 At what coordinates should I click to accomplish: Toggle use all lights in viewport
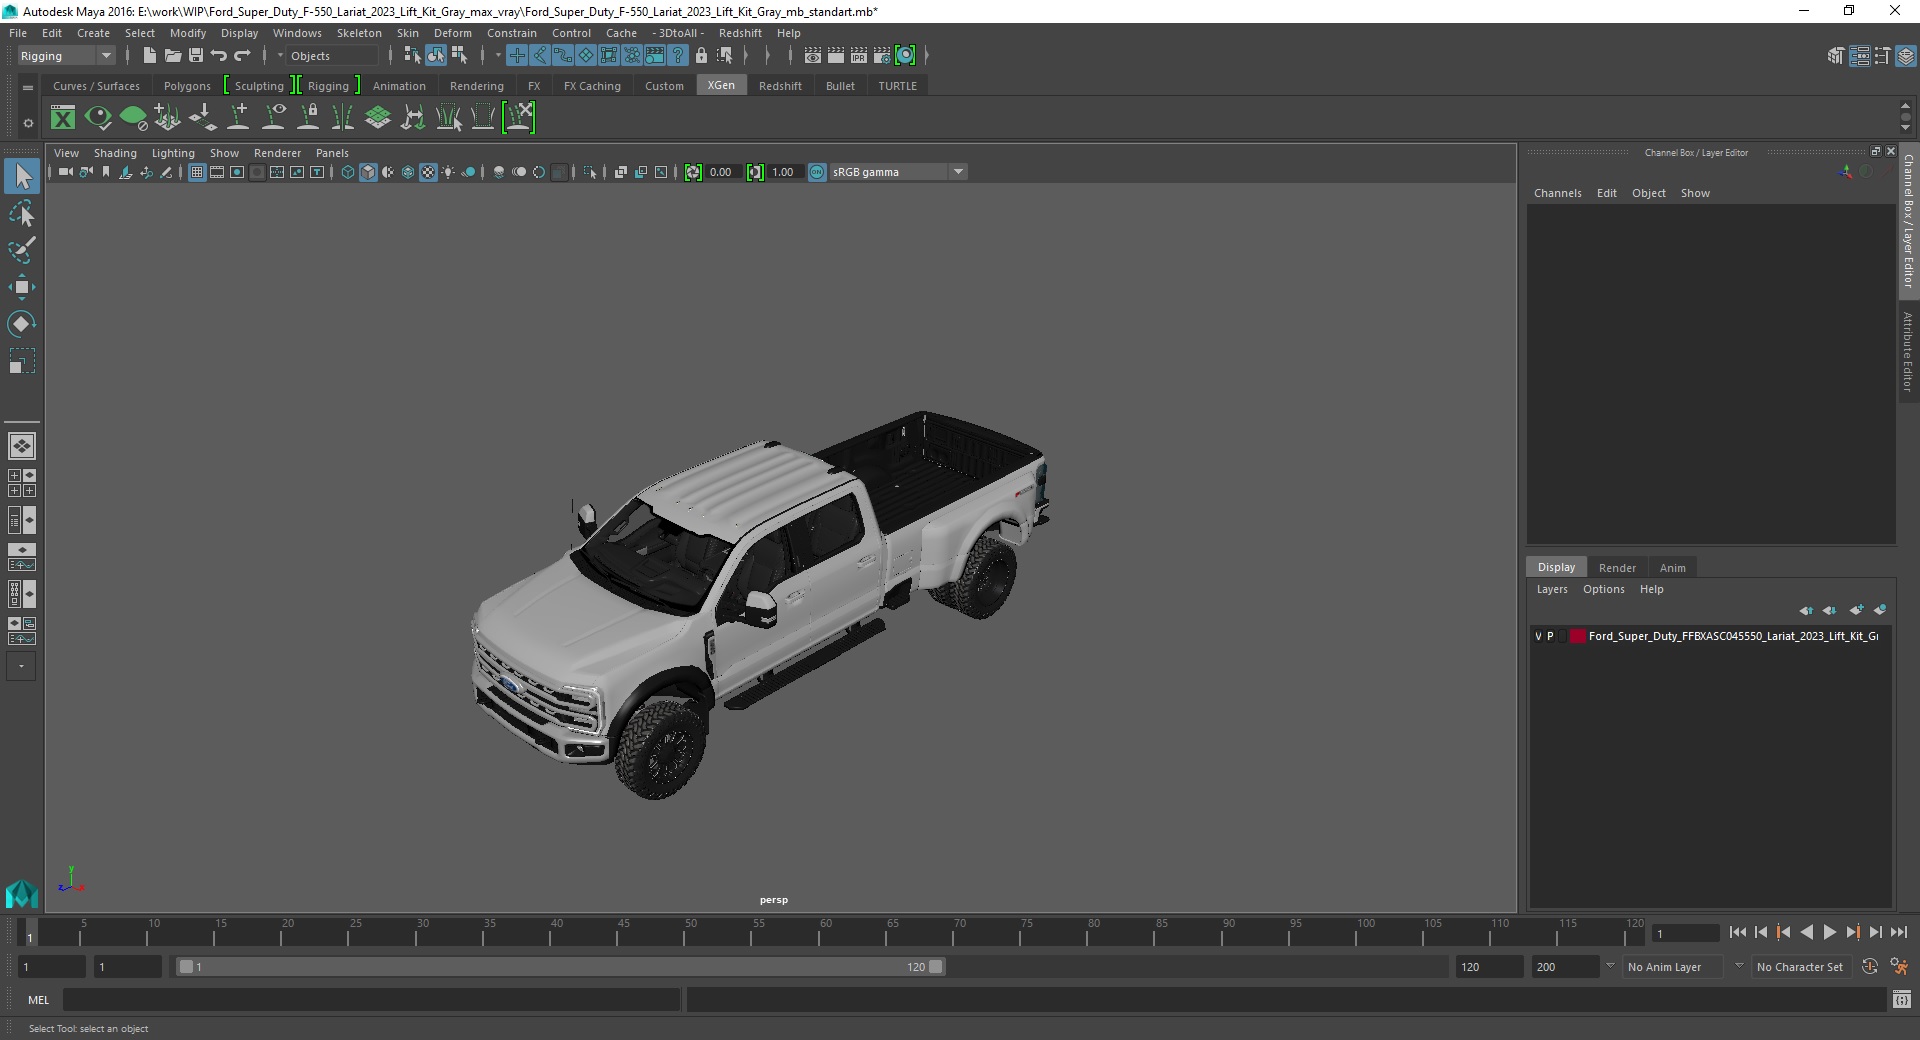coord(448,172)
